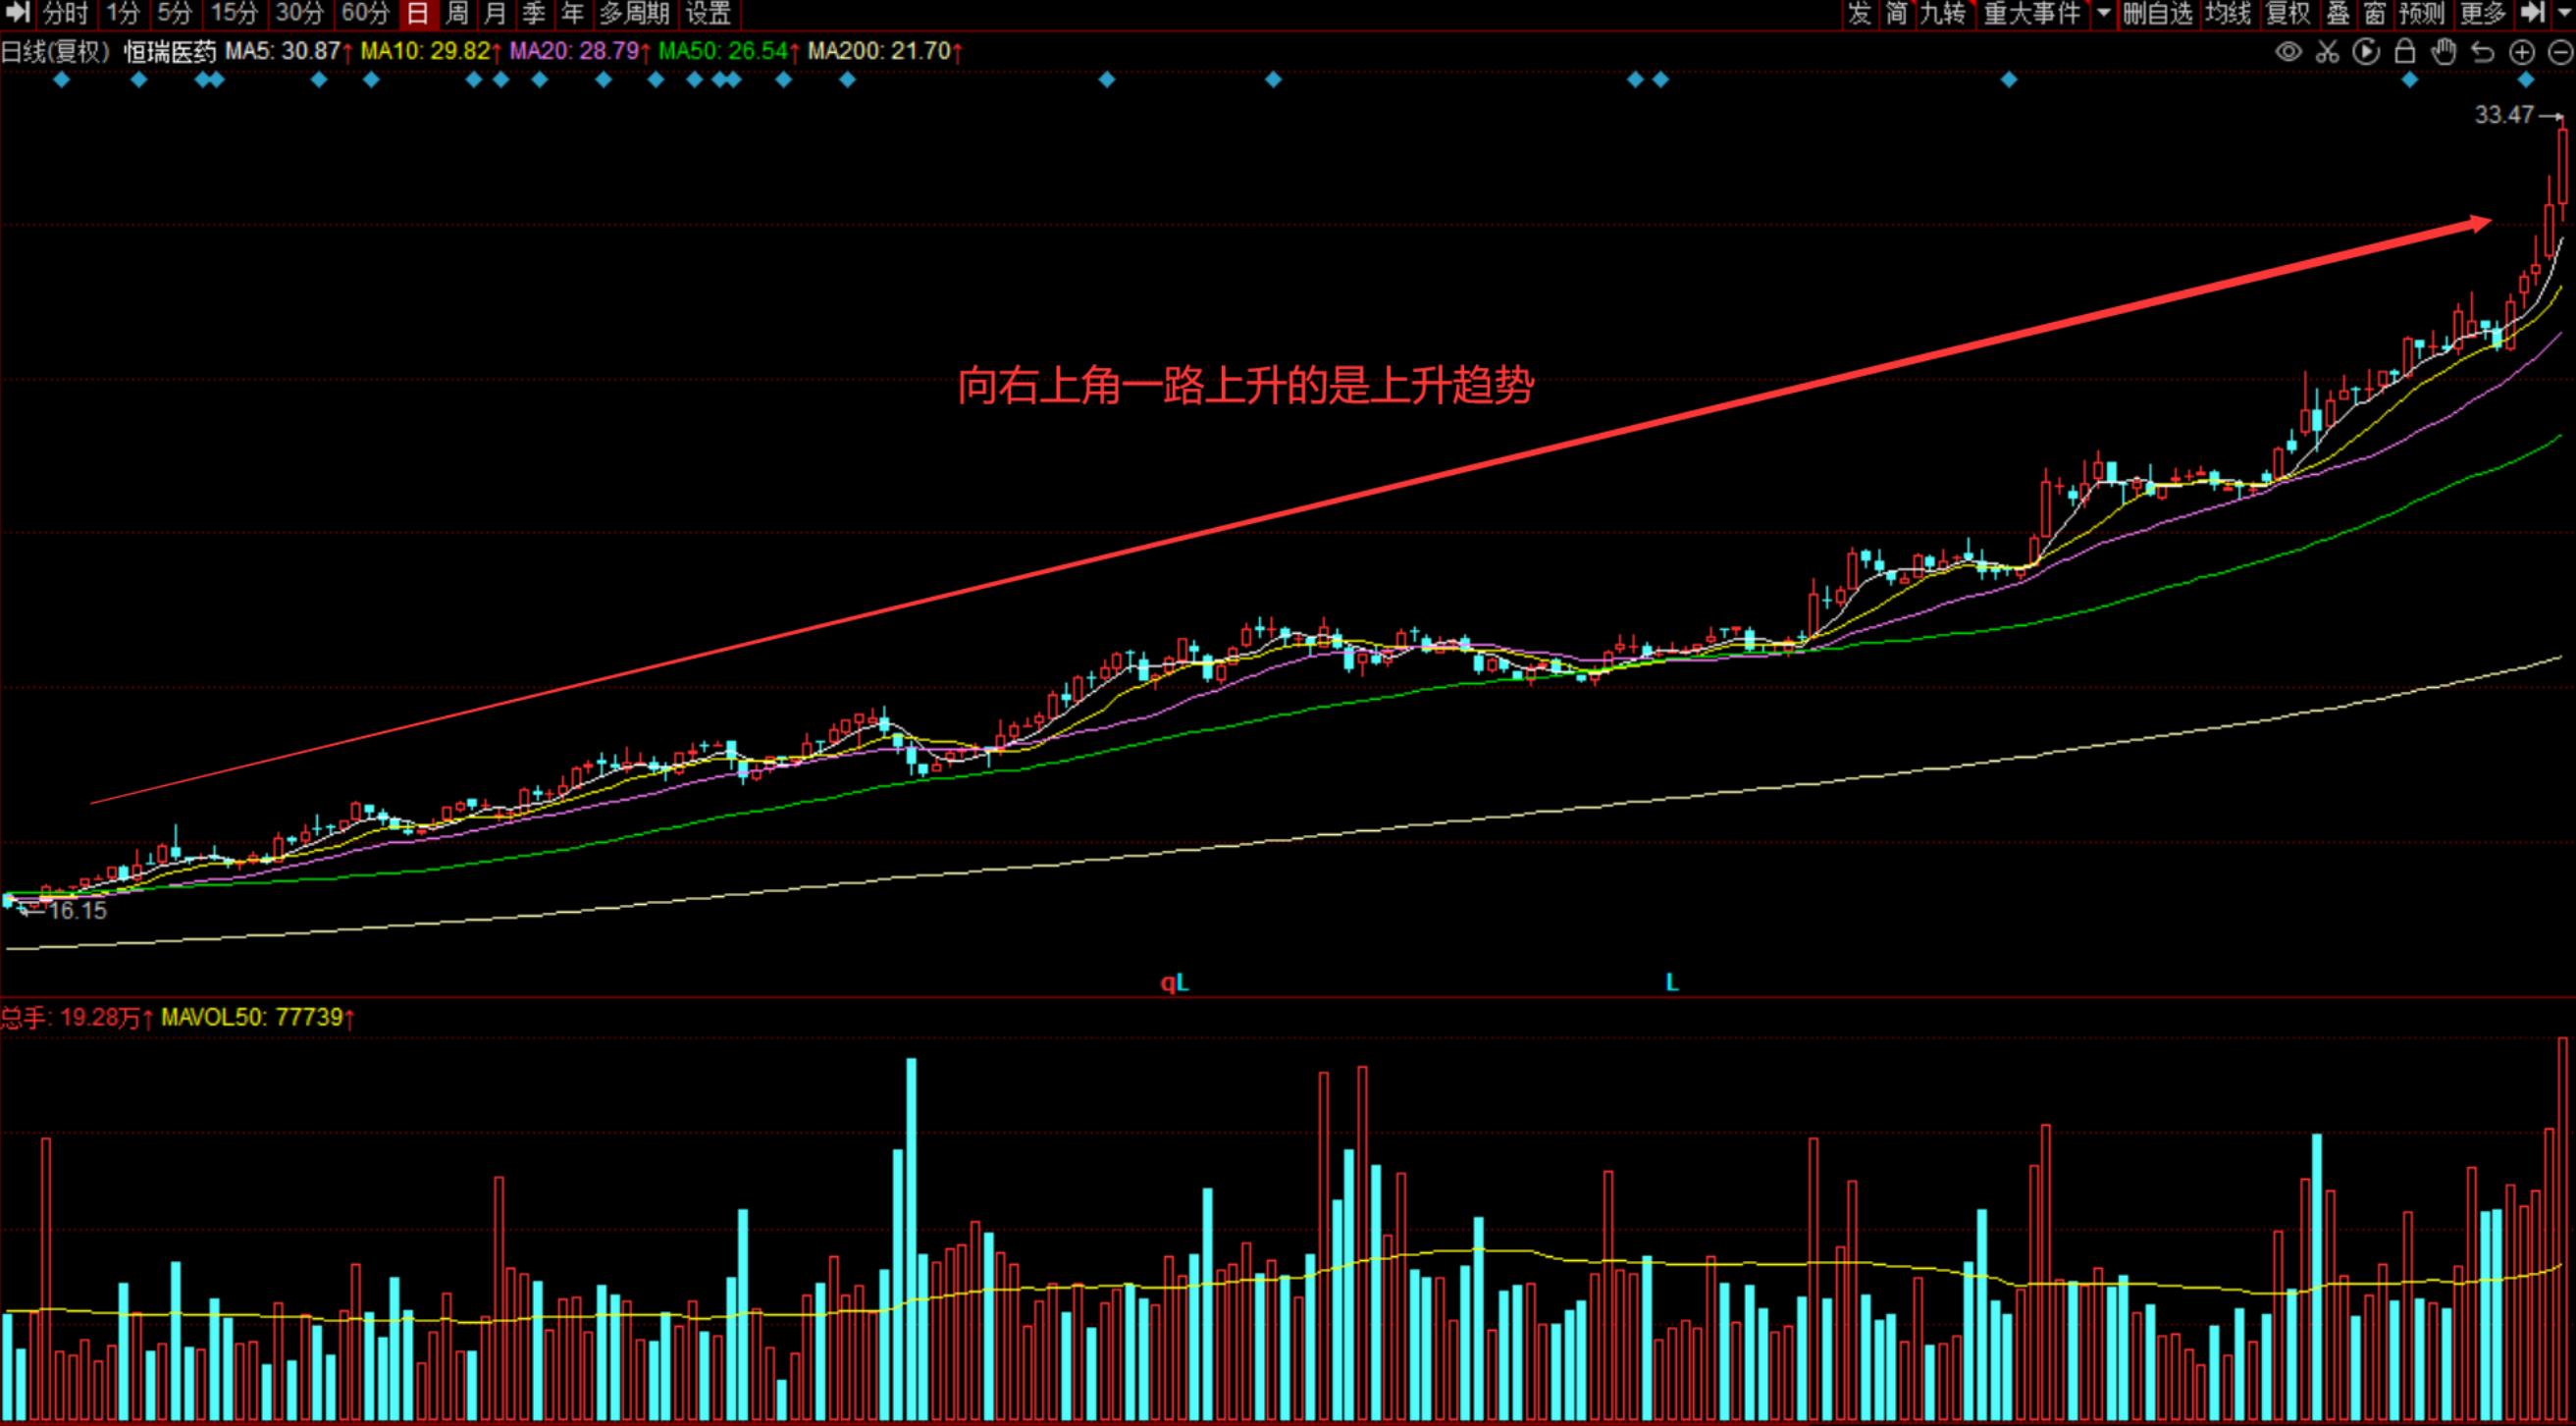Click top-left collapse arrow icon
The height and width of the screenshot is (1426, 2576).
click(x=17, y=13)
